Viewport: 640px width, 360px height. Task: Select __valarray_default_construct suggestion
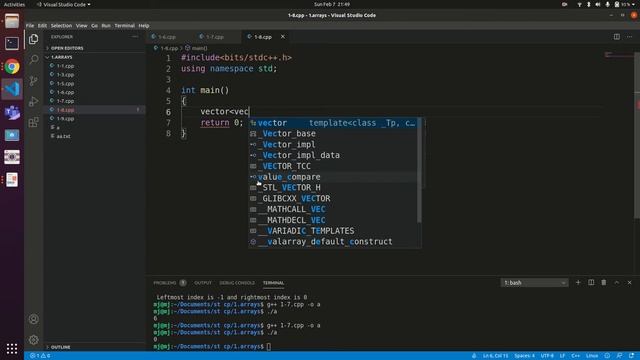coord(333,242)
